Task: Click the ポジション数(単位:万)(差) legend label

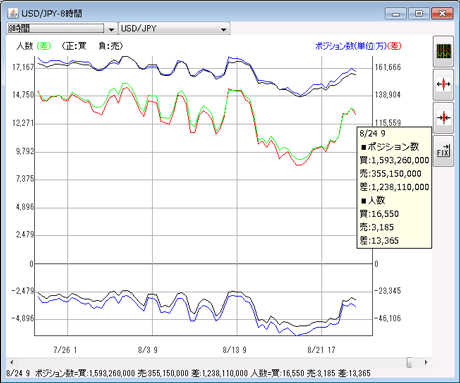Action: pyautogui.click(x=358, y=46)
